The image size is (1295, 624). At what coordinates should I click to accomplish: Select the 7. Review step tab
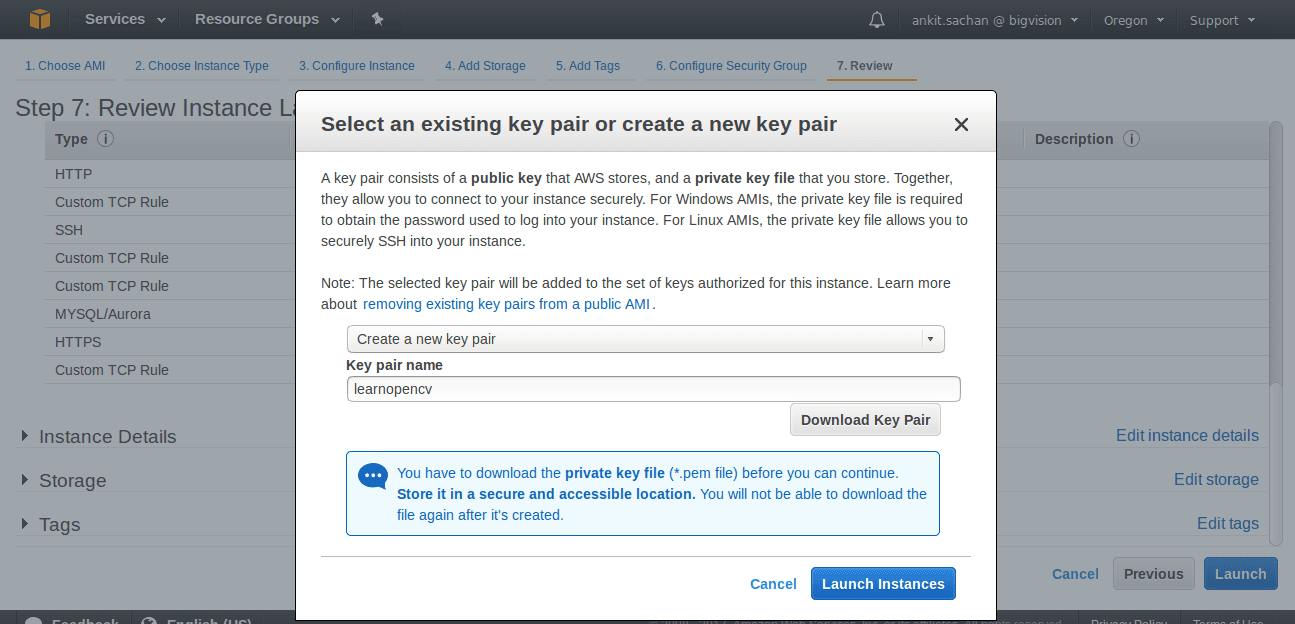865,66
